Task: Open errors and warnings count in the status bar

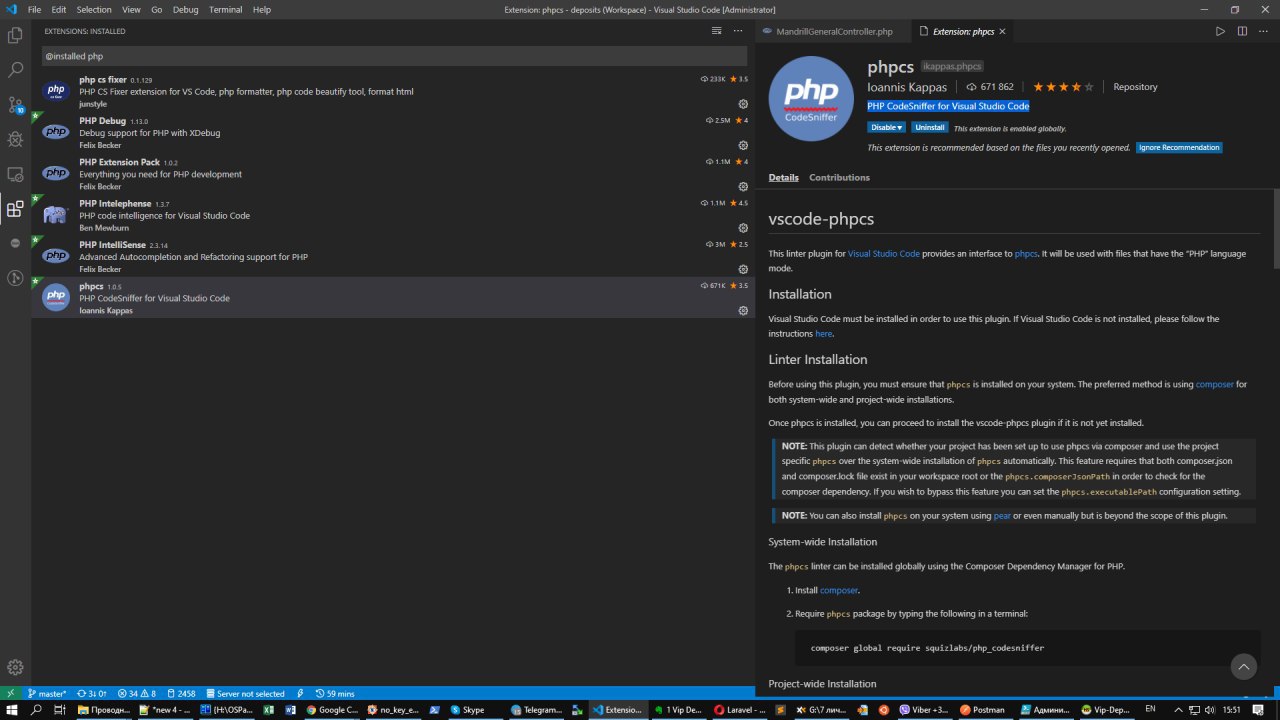Action: click(x=137, y=693)
